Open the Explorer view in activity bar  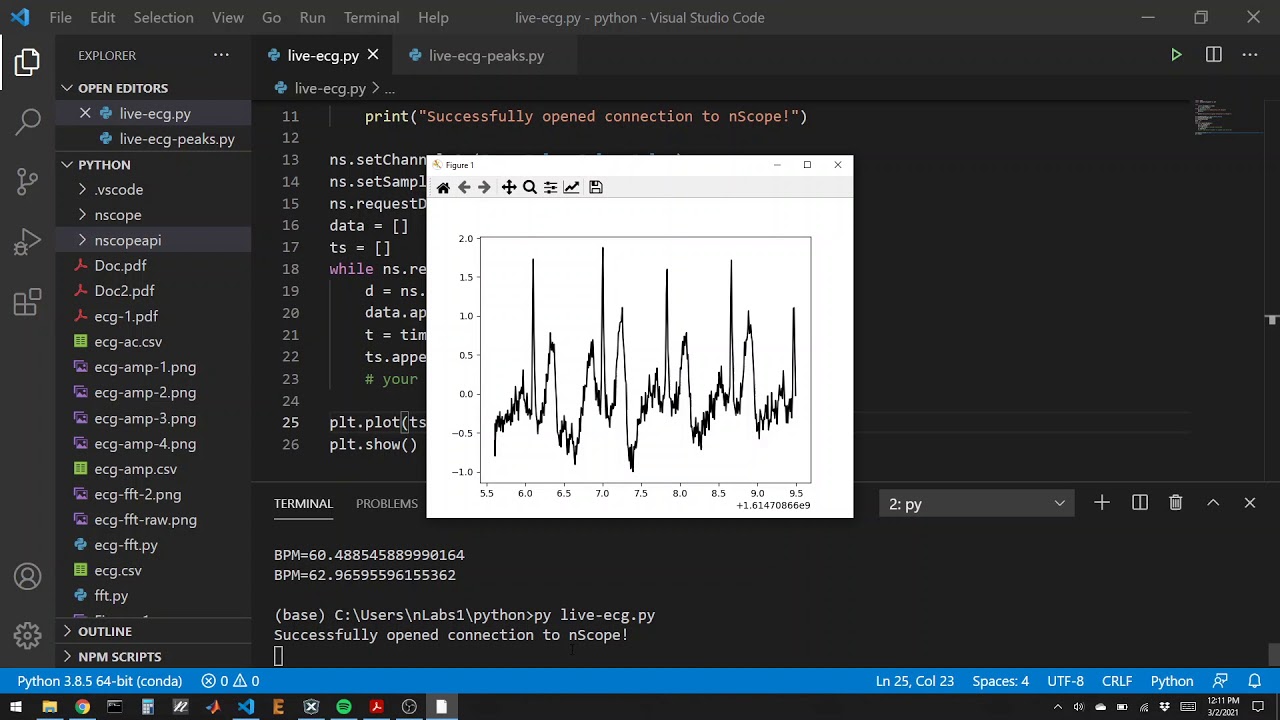(x=27, y=62)
